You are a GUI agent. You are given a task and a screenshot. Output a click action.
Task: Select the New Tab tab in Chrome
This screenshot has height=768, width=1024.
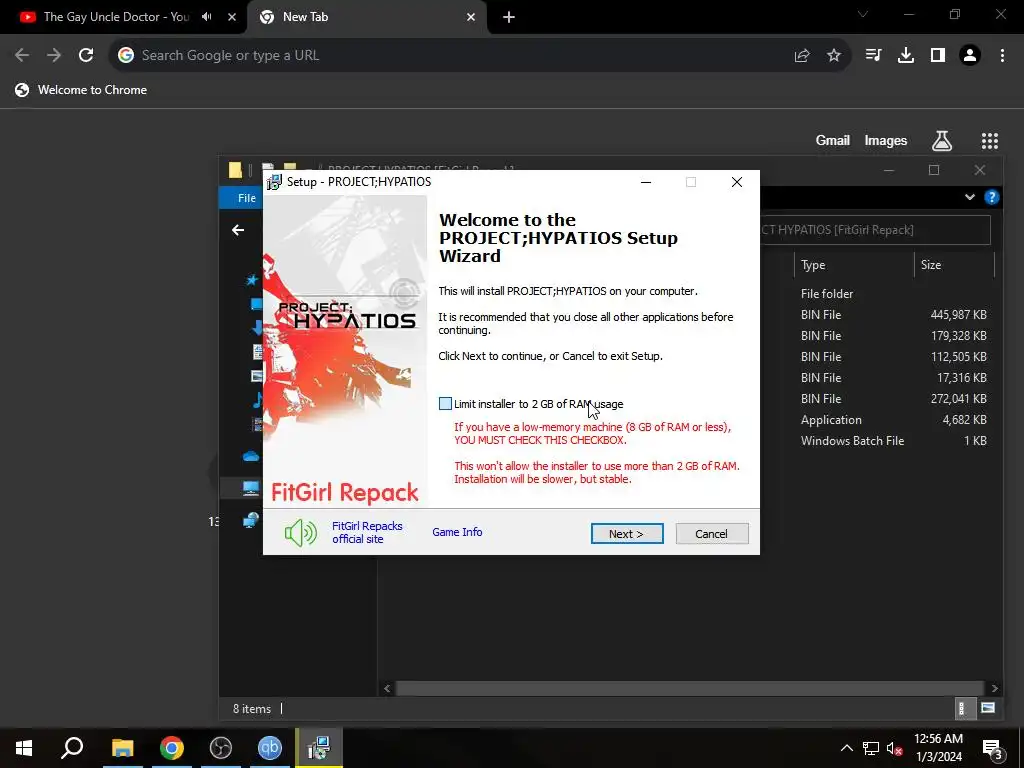(x=366, y=17)
